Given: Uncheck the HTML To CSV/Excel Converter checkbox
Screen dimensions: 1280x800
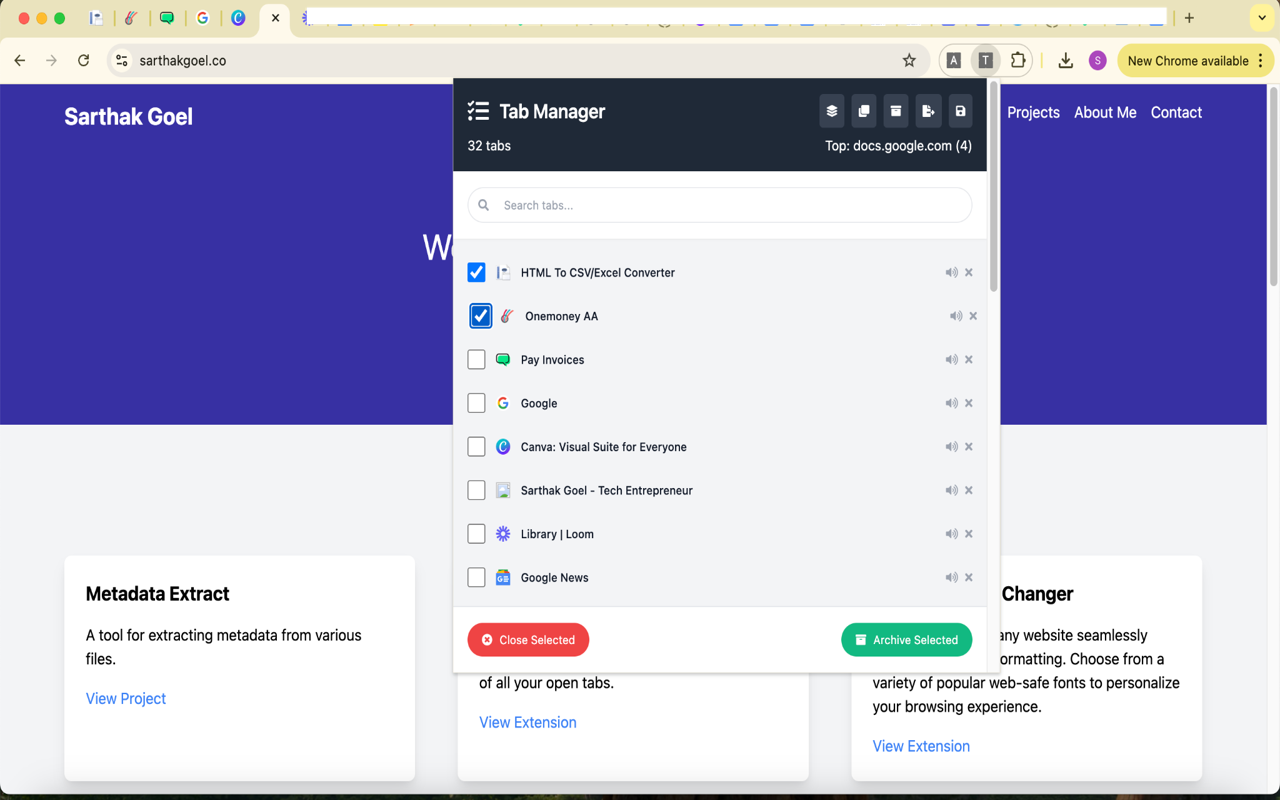Looking at the screenshot, I should click(x=476, y=272).
